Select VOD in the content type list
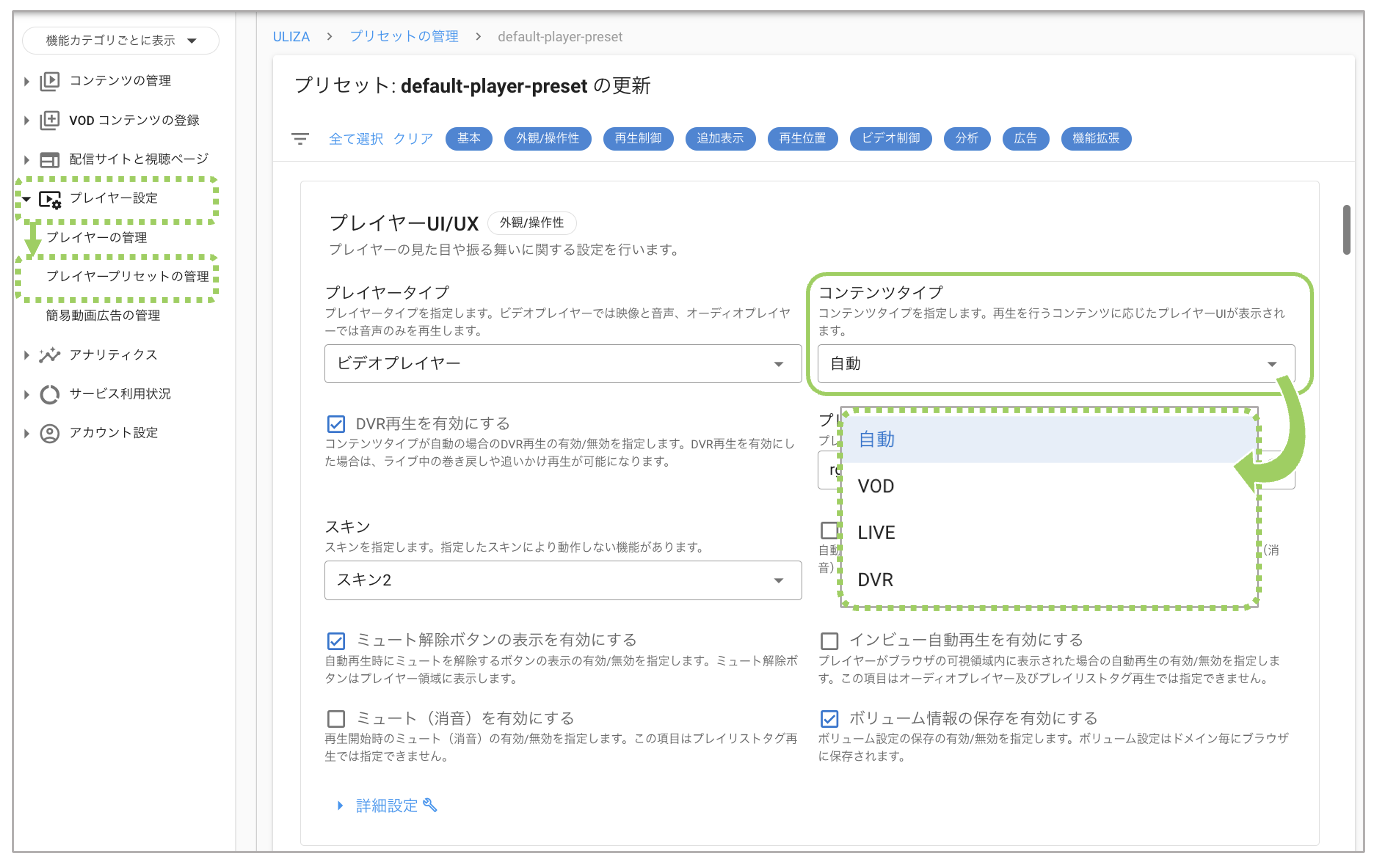The height and width of the screenshot is (864, 1374). 1049,486
